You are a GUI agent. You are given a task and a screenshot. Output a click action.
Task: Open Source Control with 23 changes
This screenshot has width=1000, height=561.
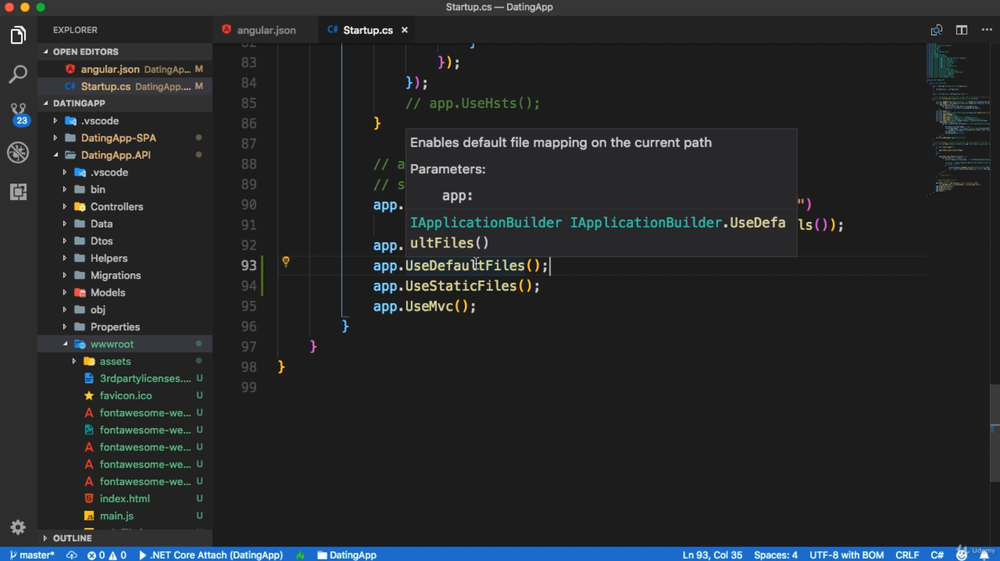18,113
